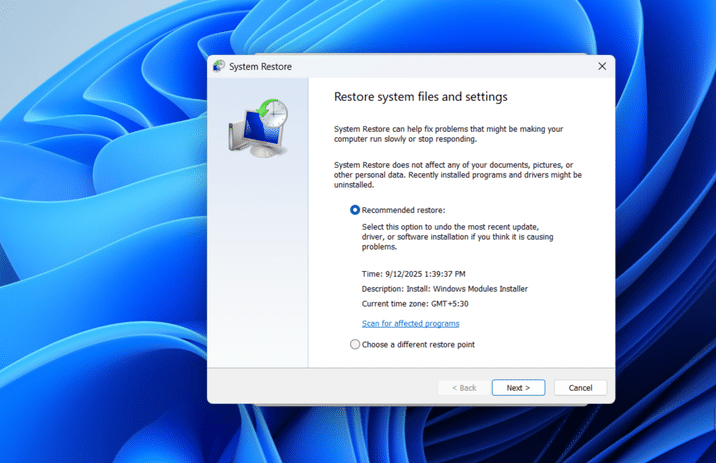Click the System Restore title text
716x463 pixels.
pos(260,67)
